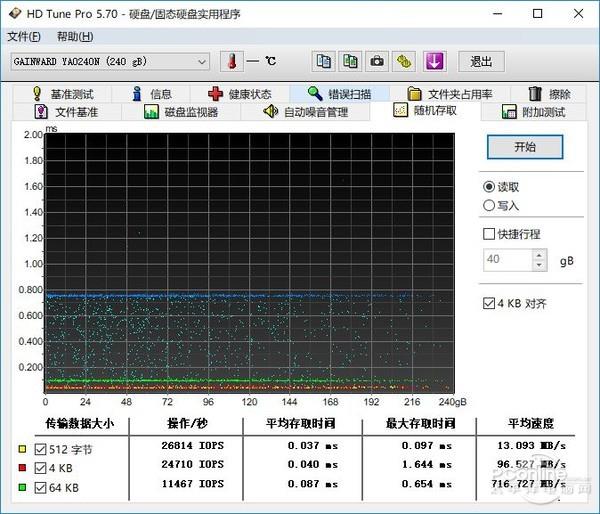Click the temperature thermometer icon
The width and height of the screenshot is (600, 514).
pos(231,61)
